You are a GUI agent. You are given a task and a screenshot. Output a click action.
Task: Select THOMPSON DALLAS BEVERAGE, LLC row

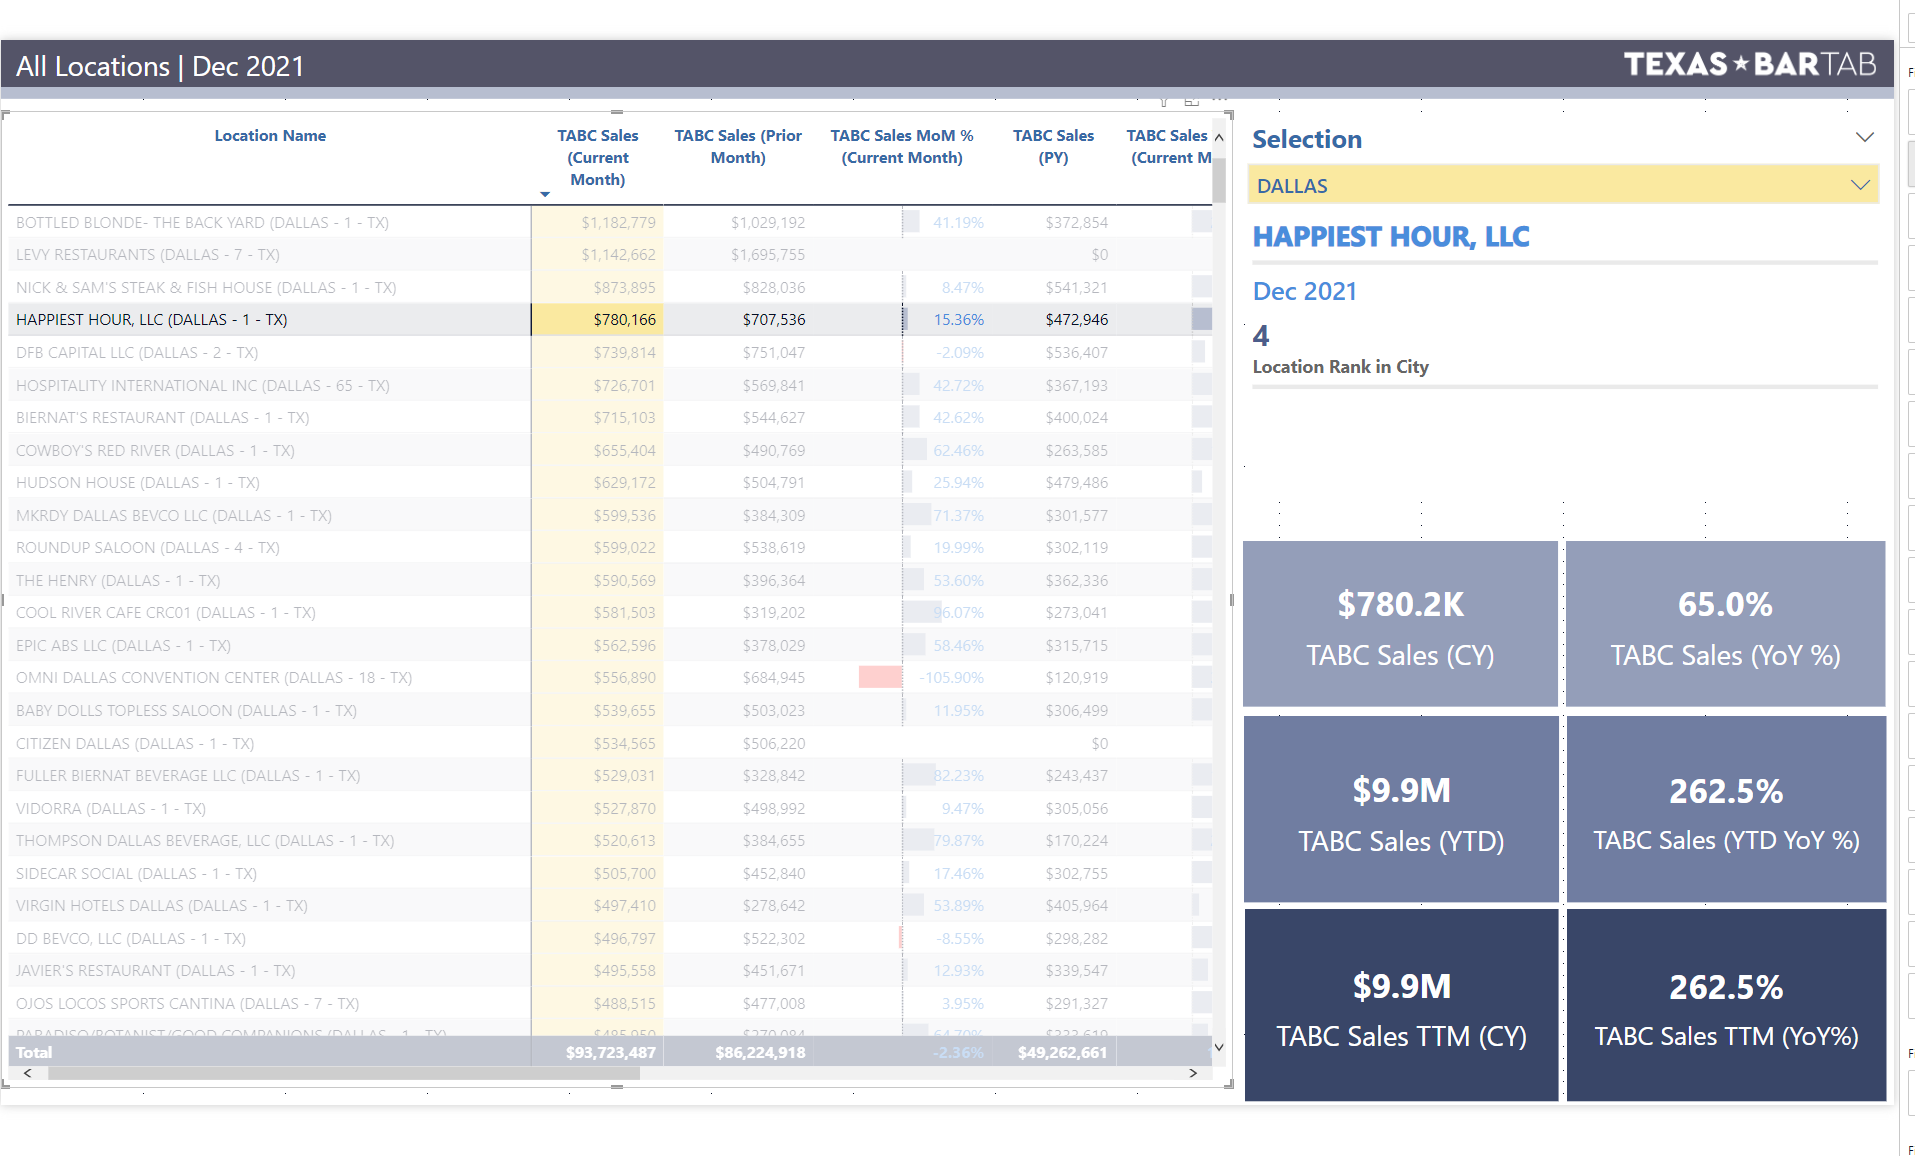(610, 840)
